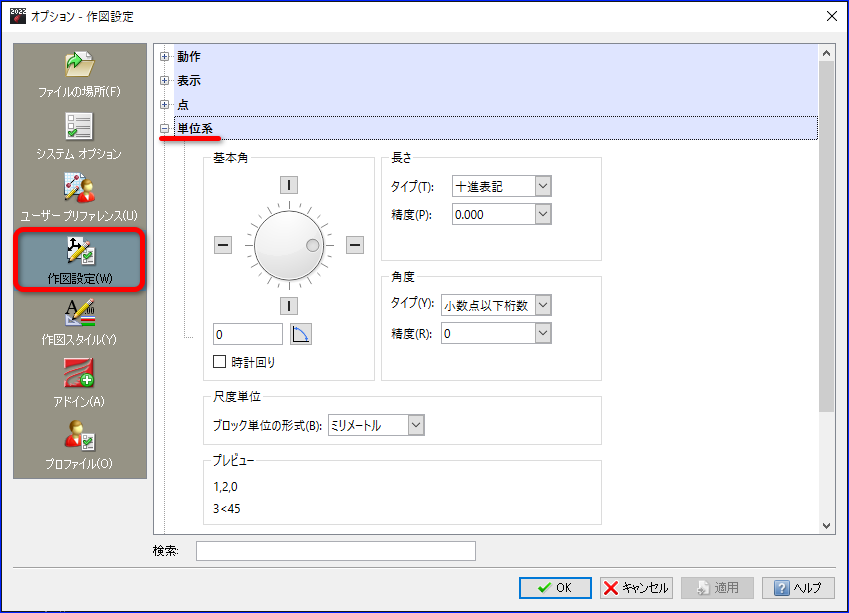Expand the 動作 tree section
Image resolution: width=849 pixels, height=613 pixels.
click(x=165, y=56)
